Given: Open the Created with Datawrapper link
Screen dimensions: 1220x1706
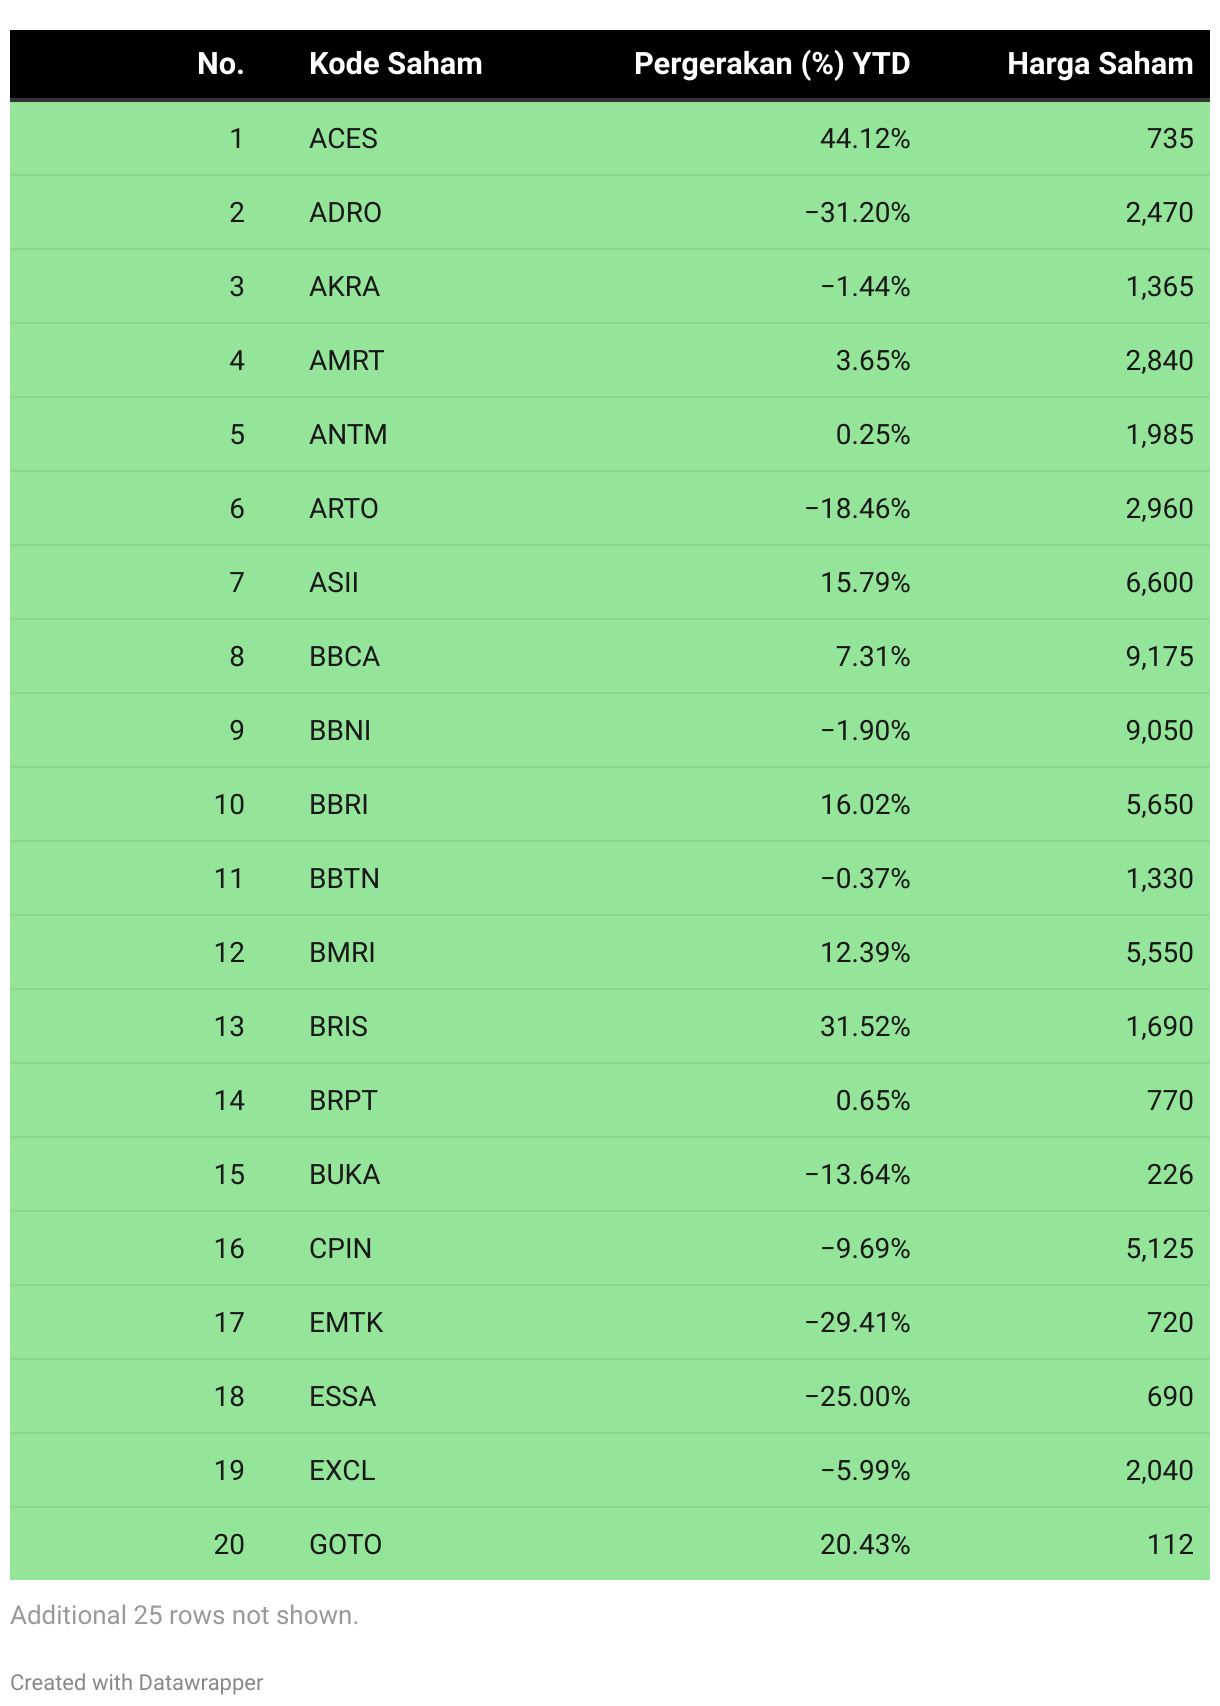Looking at the screenshot, I should click(136, 1683).
